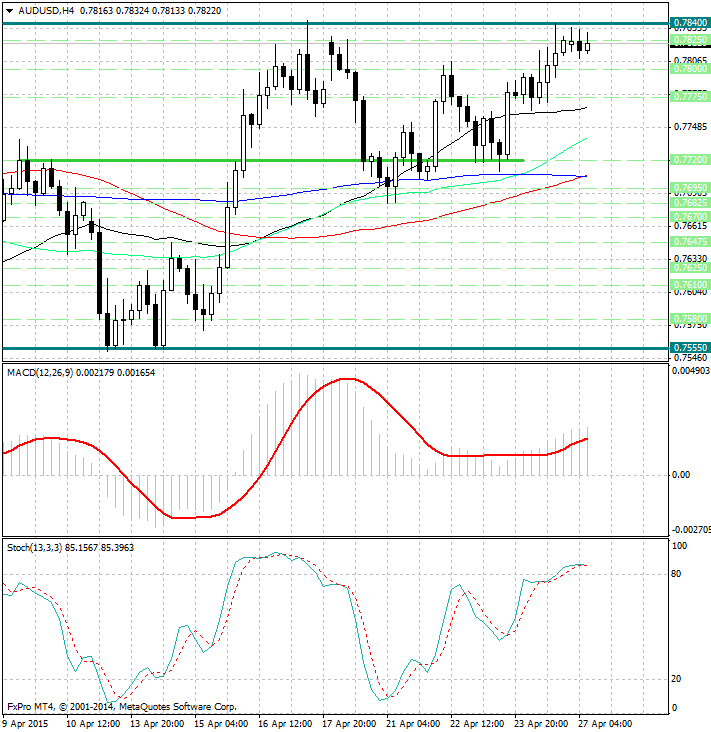
Task: Select the 0.76475 level price label
Action: [690, 242]
